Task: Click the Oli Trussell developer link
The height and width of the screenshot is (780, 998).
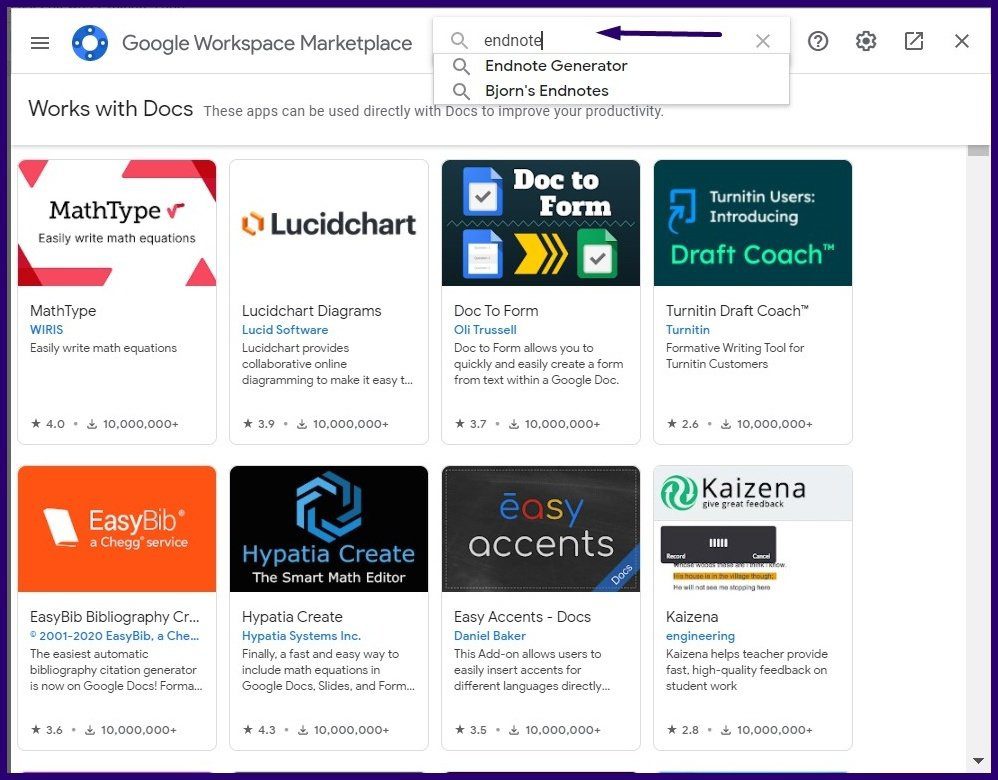Action: point(485,330)
